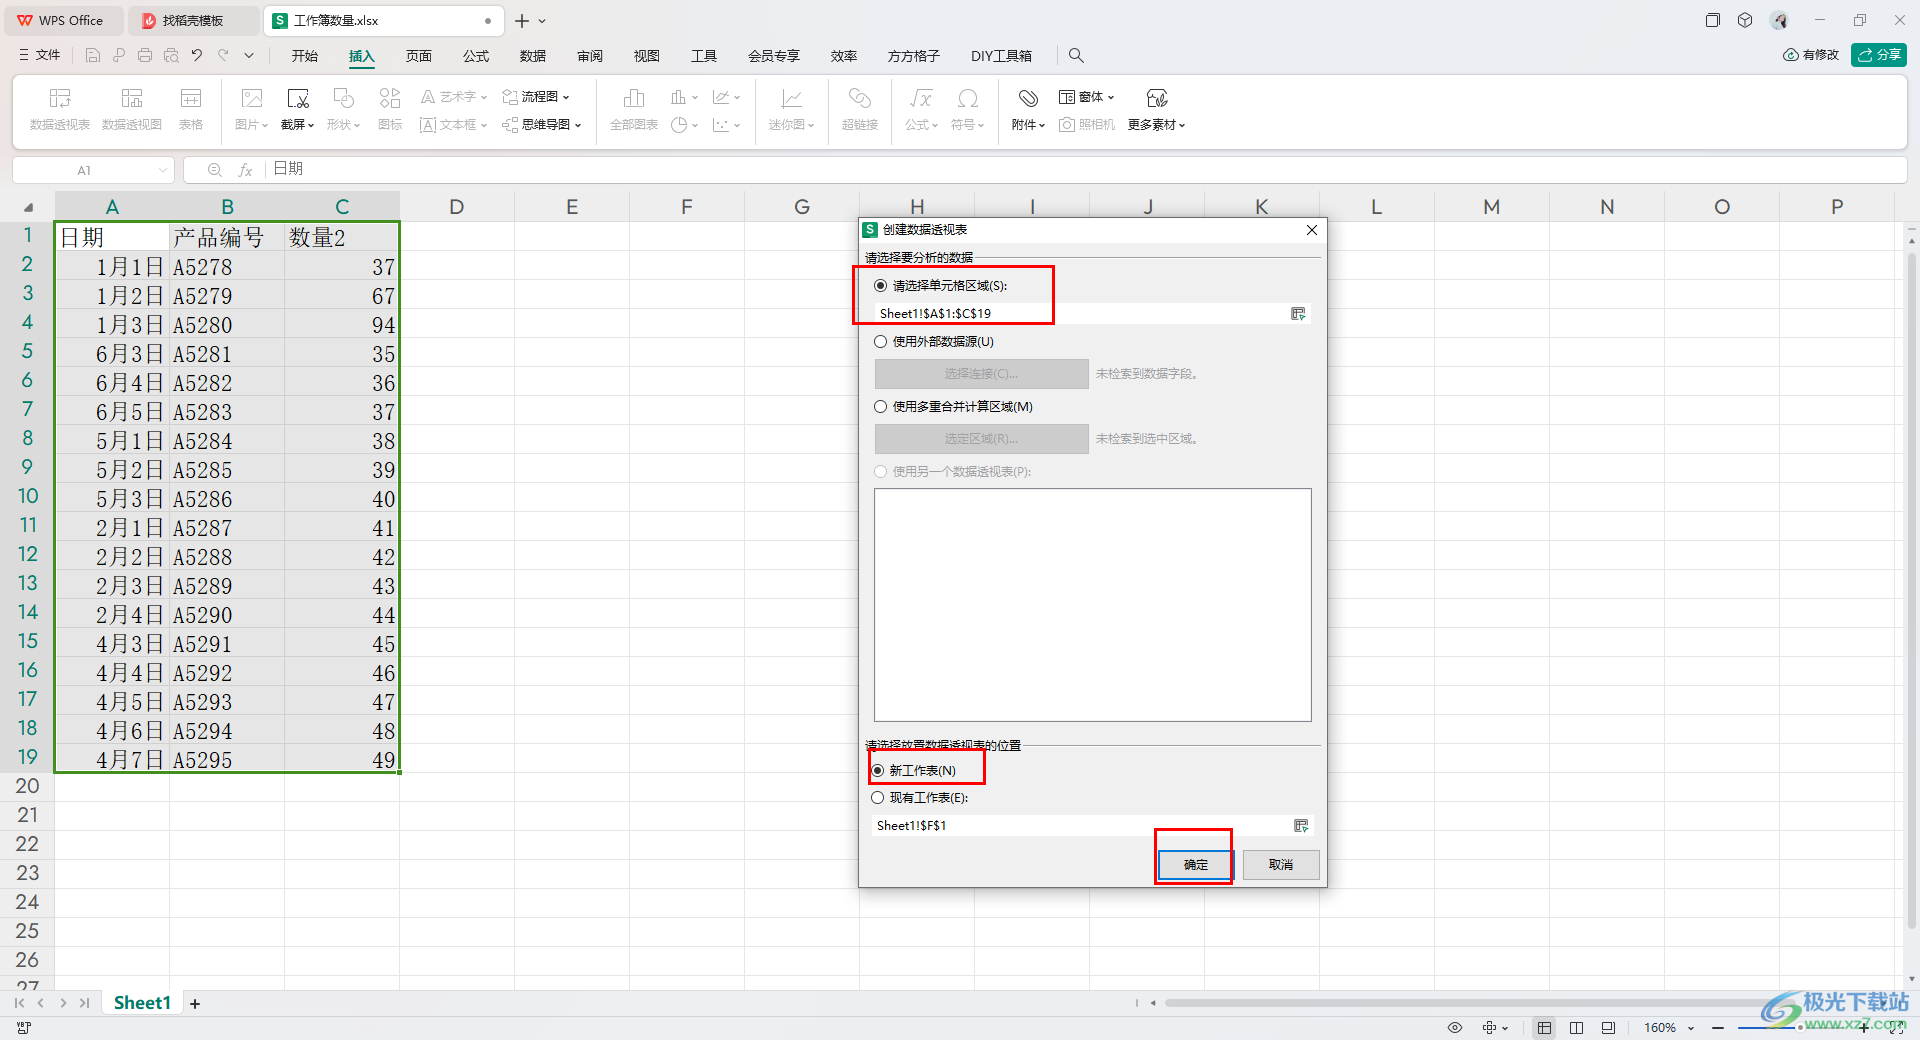This screenshot has height=1040, width=1920.
Task: Open the 开始 (Home) ribbon tab
Action: 305,56
